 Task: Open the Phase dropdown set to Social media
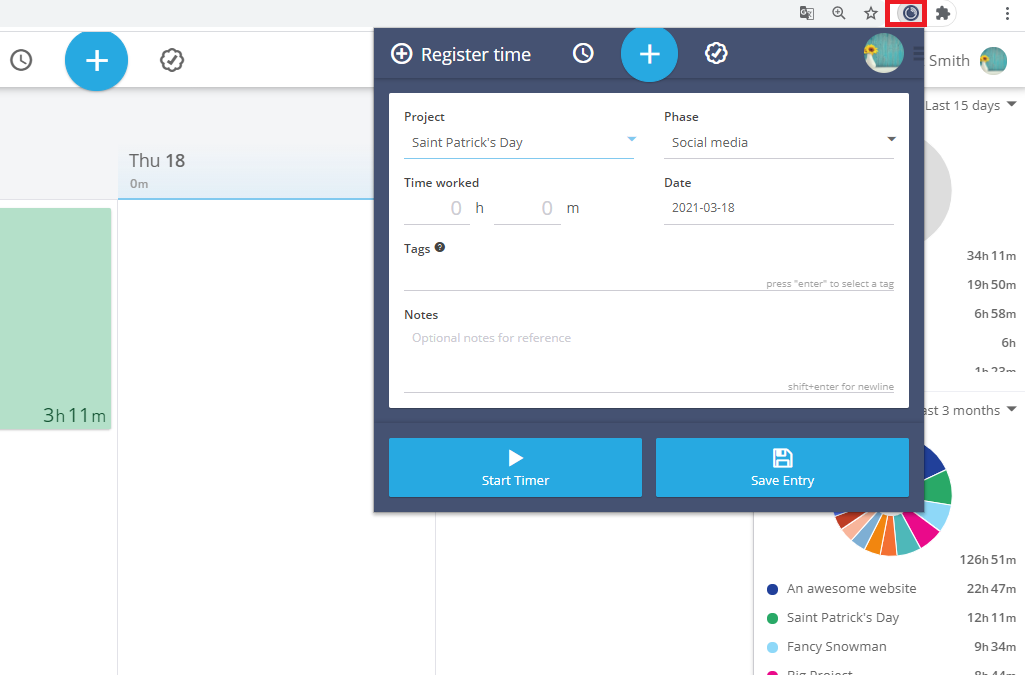(778, 142)
